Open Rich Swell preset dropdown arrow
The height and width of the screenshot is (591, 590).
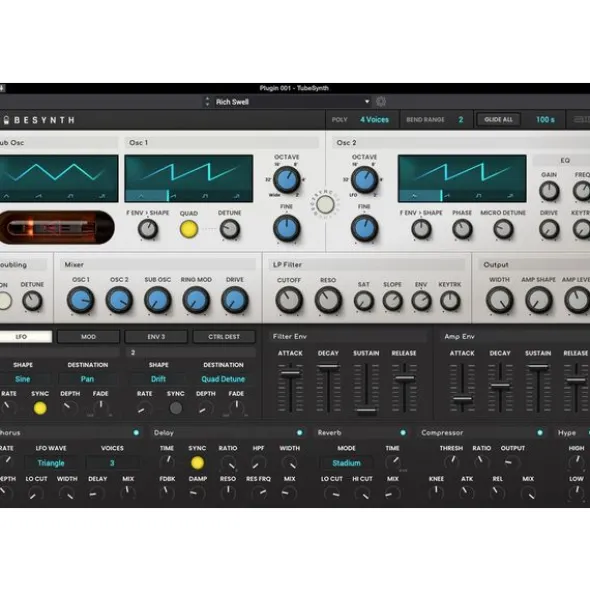[x=367, y=102]
